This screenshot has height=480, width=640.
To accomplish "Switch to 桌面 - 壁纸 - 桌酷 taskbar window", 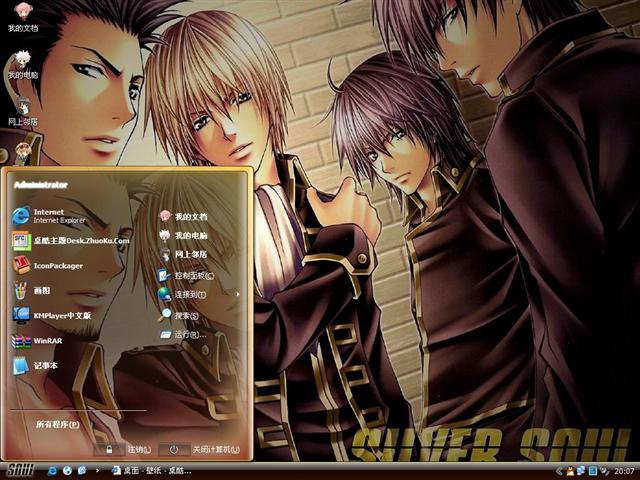I will tap(151, 471).
